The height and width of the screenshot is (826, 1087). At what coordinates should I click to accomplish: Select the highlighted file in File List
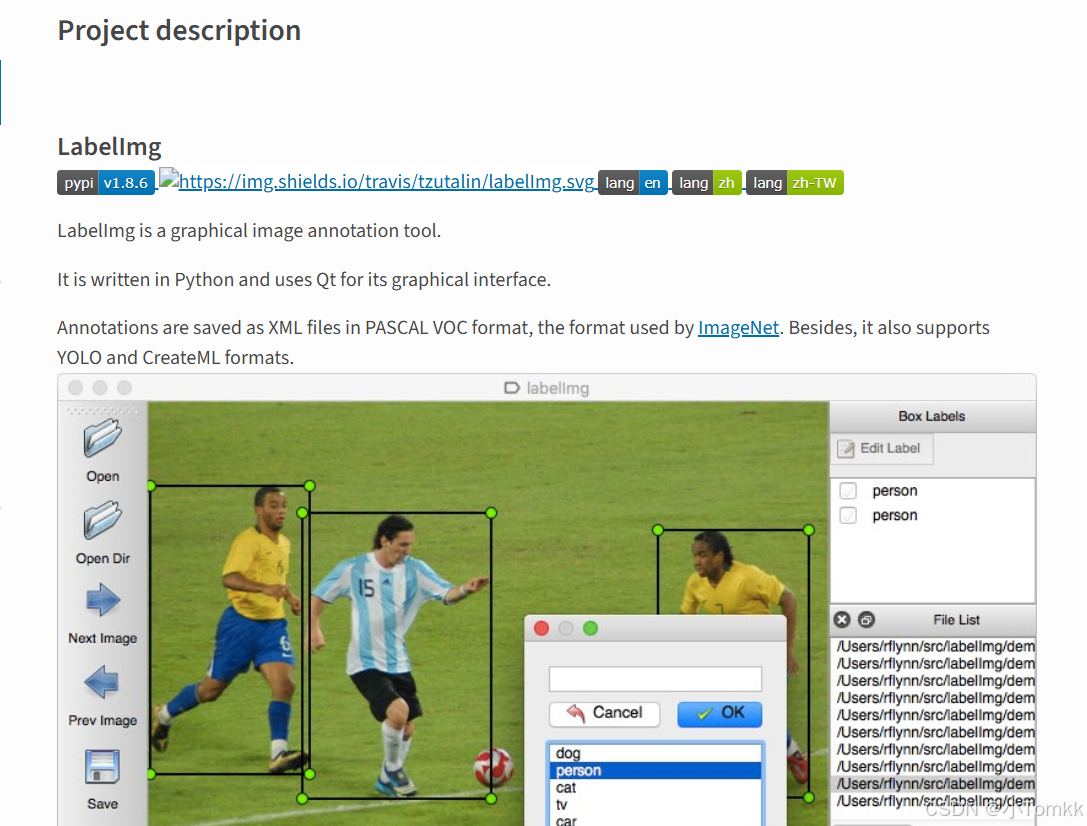pos(934,784)
